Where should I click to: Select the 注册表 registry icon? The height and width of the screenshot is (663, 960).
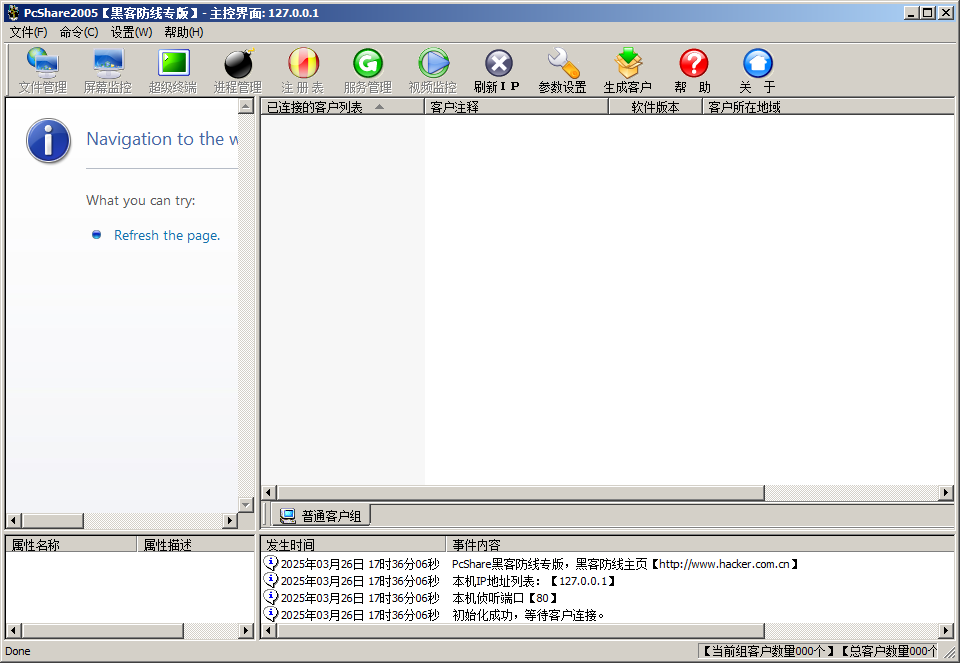(x=302, y=71)
